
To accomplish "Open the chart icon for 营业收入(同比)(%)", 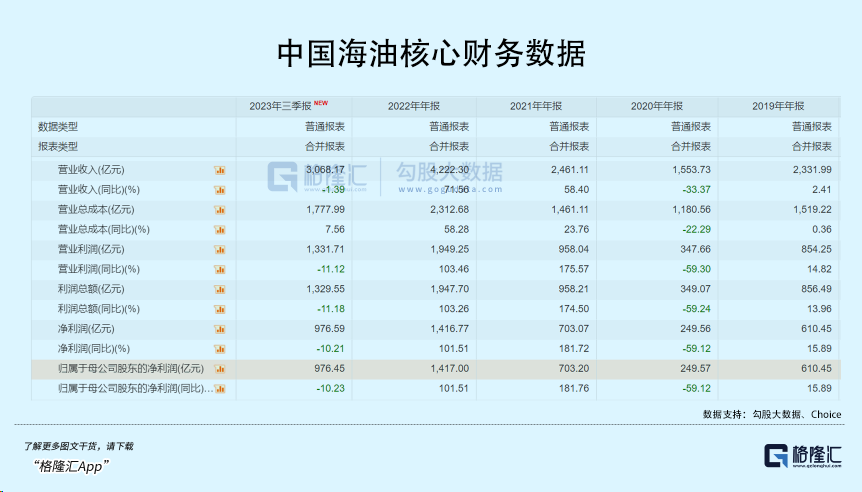I will click(220, 189).
